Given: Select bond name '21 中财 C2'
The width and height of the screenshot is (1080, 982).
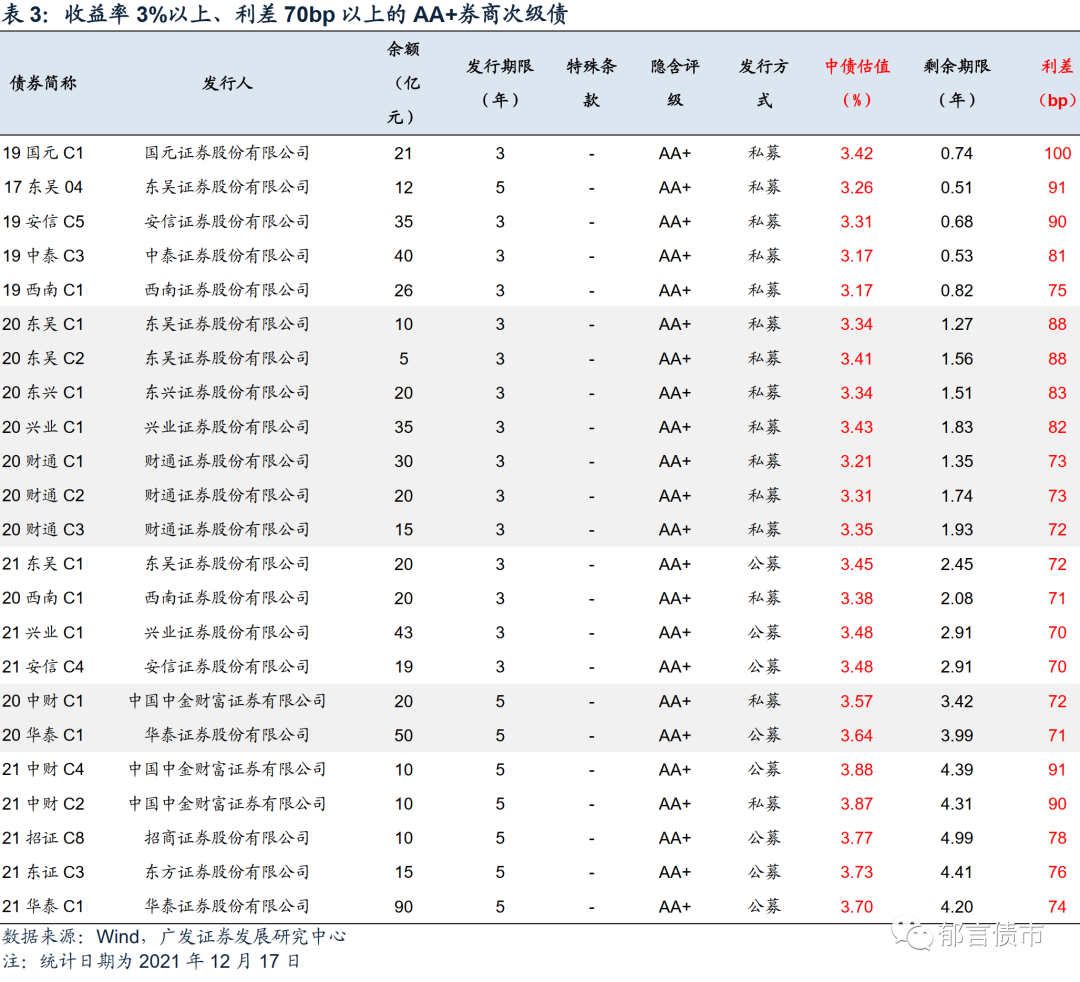Looking at the screenshot, I should pos(43,804).
